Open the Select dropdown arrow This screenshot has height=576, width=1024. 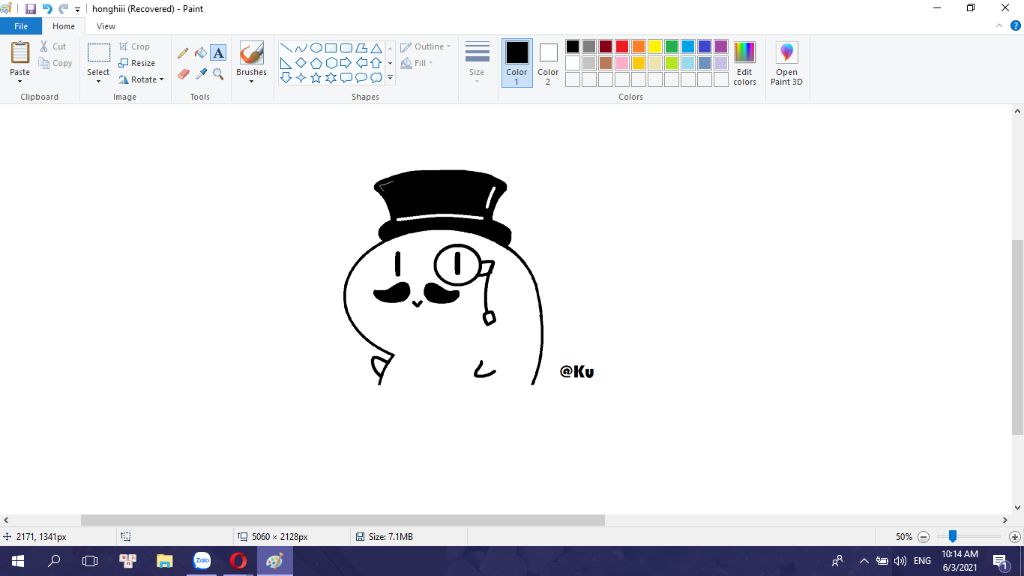98,81
